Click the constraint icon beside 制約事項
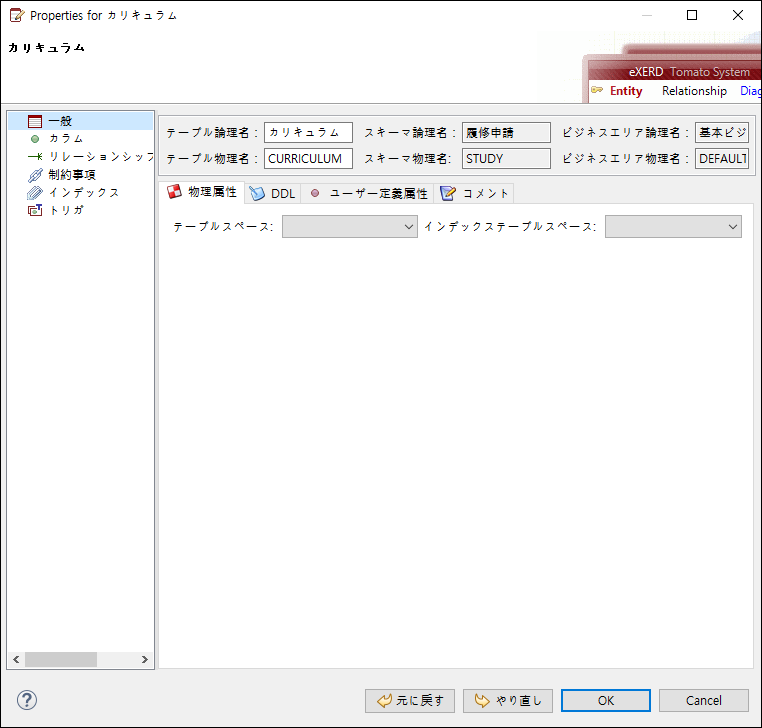Image resolution: width=762 pixels, height=728 pixels. coord(35,174)
